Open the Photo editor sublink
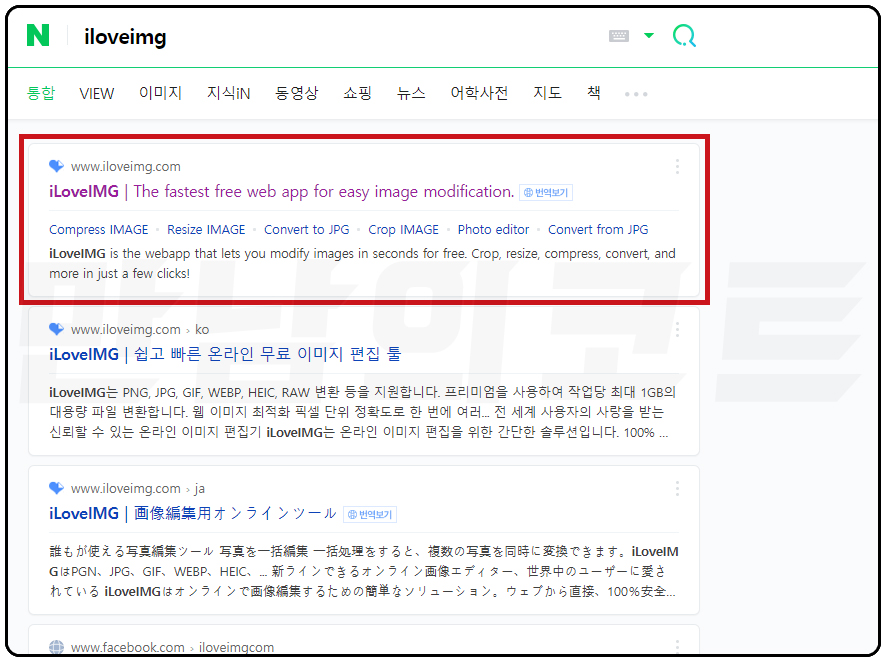The image size is (886, 662). pos(493,229)
